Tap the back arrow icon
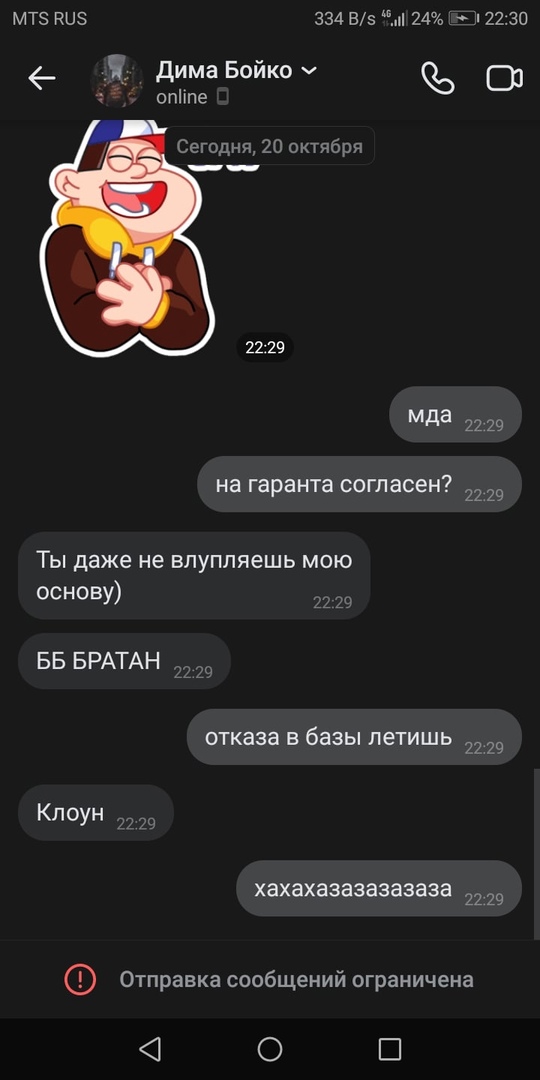The height and width of the screenshot is (1080, 540). point(41,79)
